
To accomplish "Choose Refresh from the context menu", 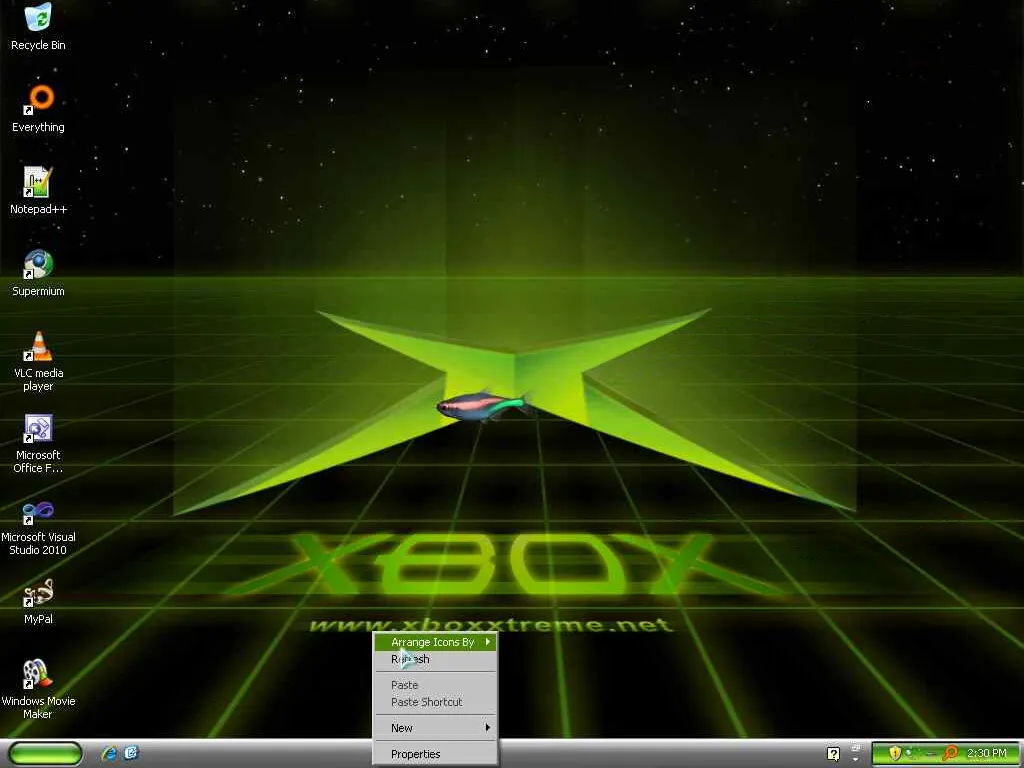I will click(x=436, y=659).
